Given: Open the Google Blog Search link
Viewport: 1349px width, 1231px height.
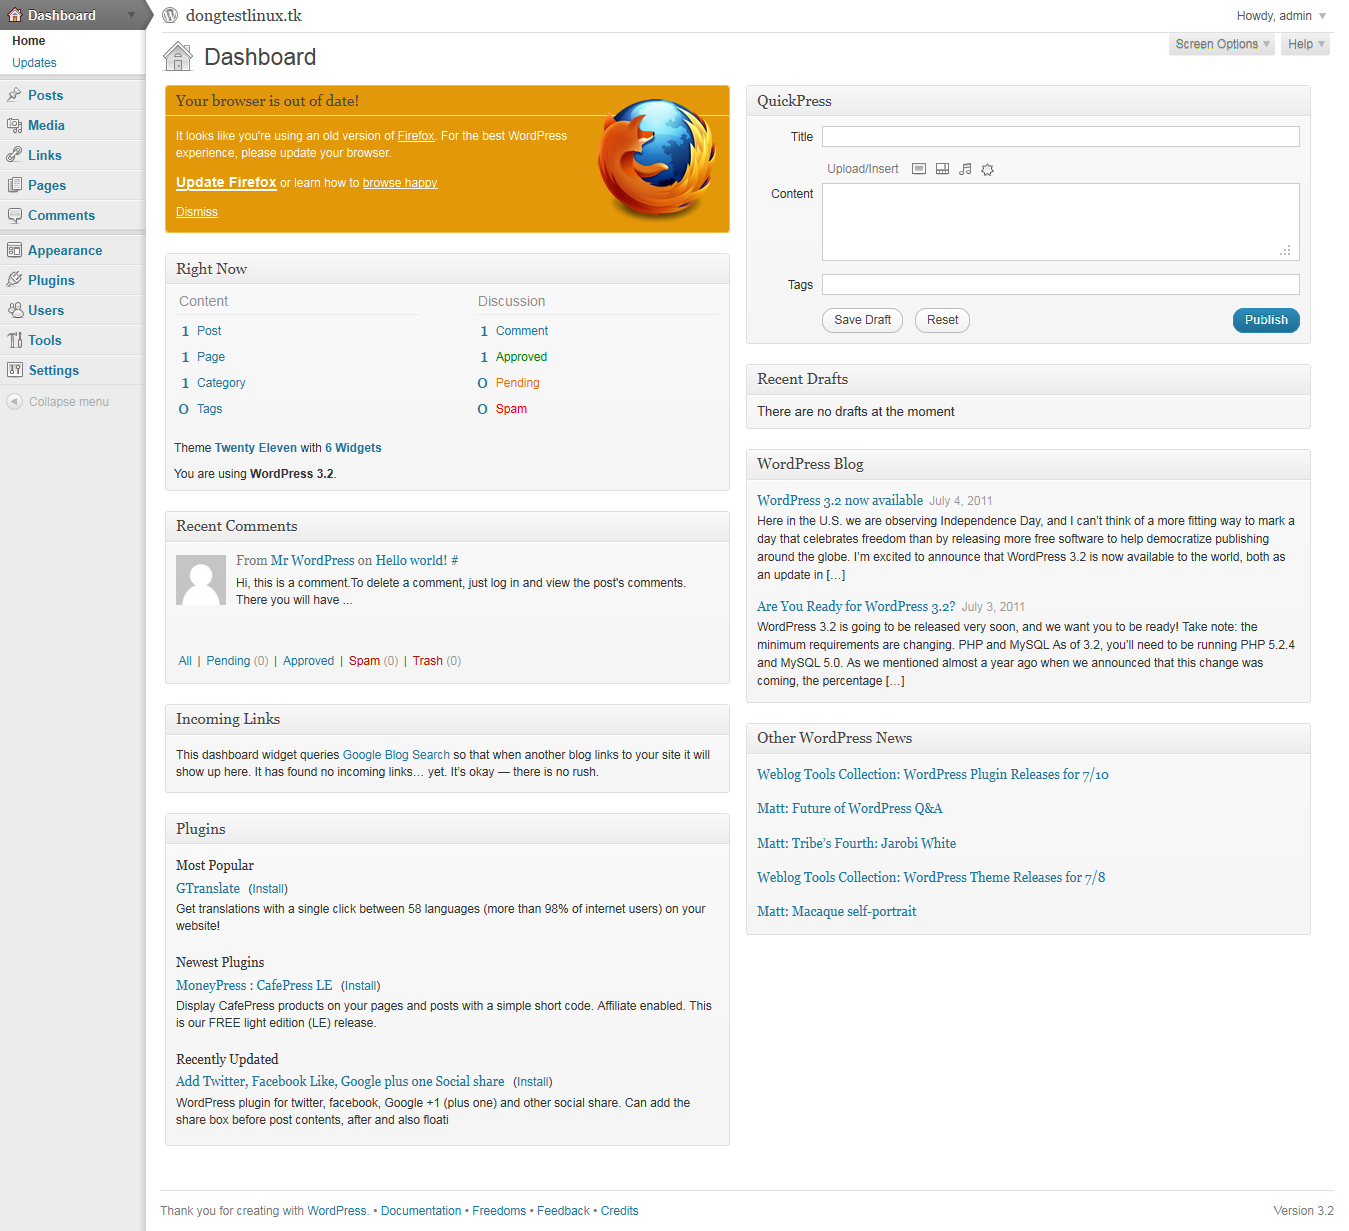Looking at the screenshot, I should [396, 755].
